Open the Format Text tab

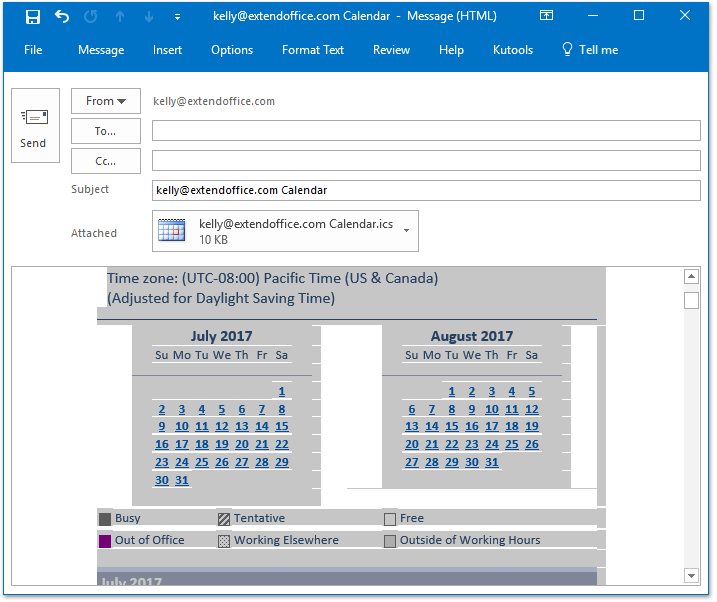click(x=313, y=50)
